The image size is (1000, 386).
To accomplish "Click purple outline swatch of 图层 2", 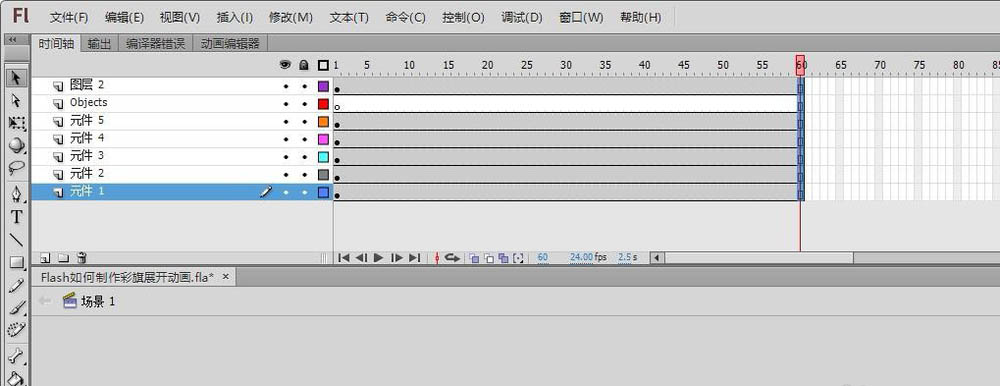I will tap(323, 86).
